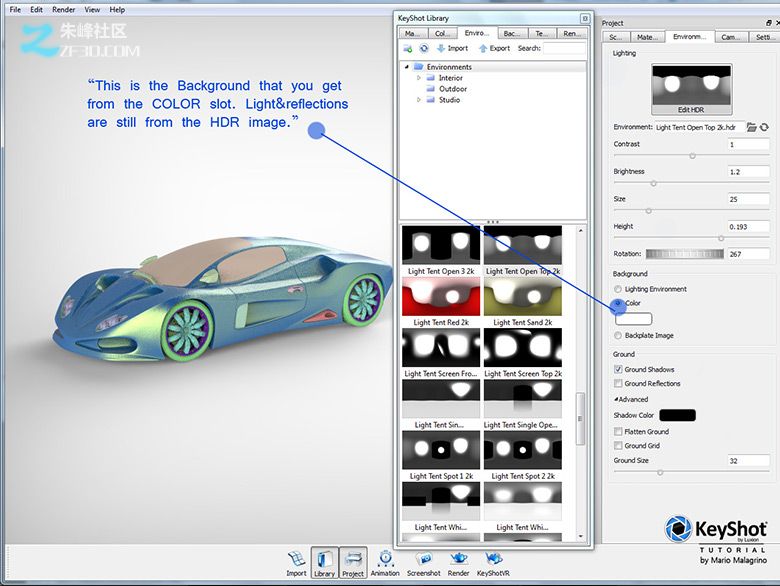780x586 pixels.
Task: Reload environment with refresh icon beside filename
Action: tap(764, 127)
